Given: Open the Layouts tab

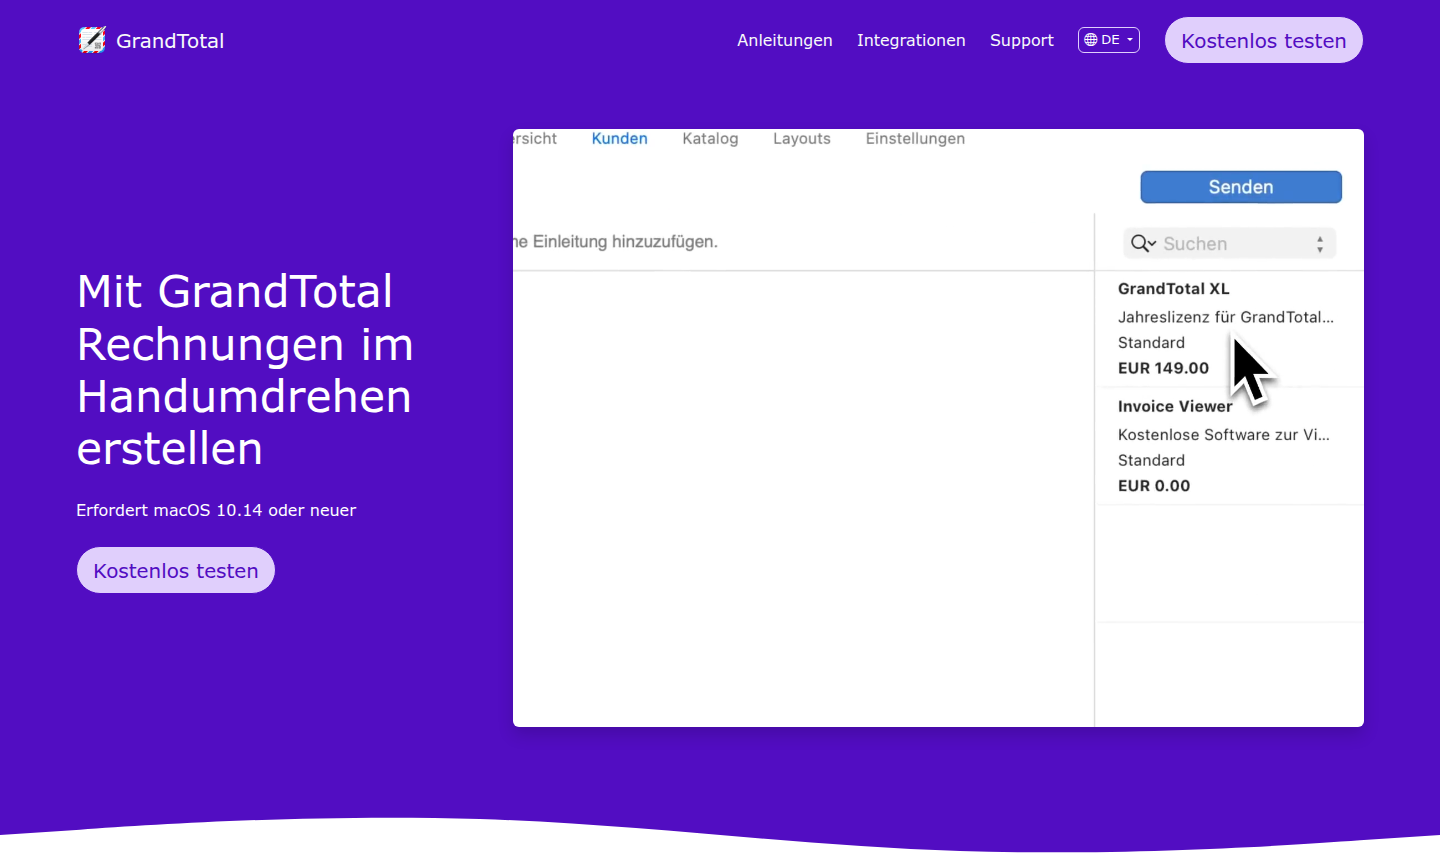Looking at the screenshot, I should click(801, 139).
